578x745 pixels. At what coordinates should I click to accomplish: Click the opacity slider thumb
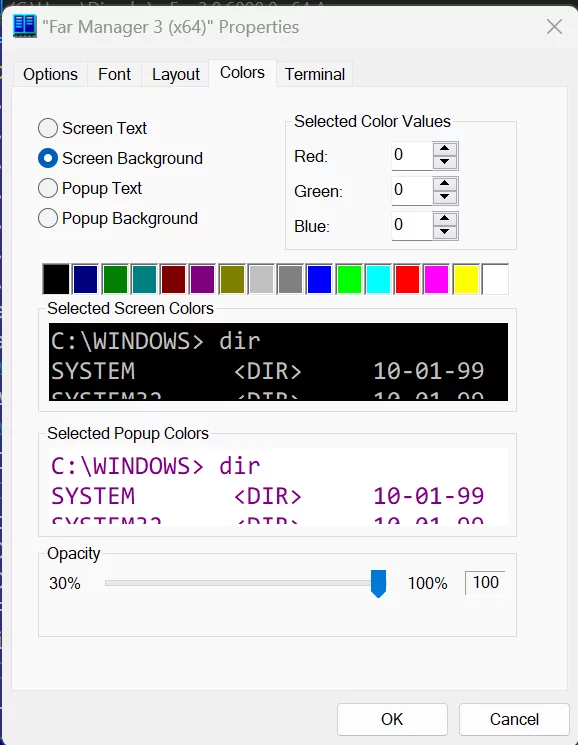pyautogui.click(x=379, y=583)
